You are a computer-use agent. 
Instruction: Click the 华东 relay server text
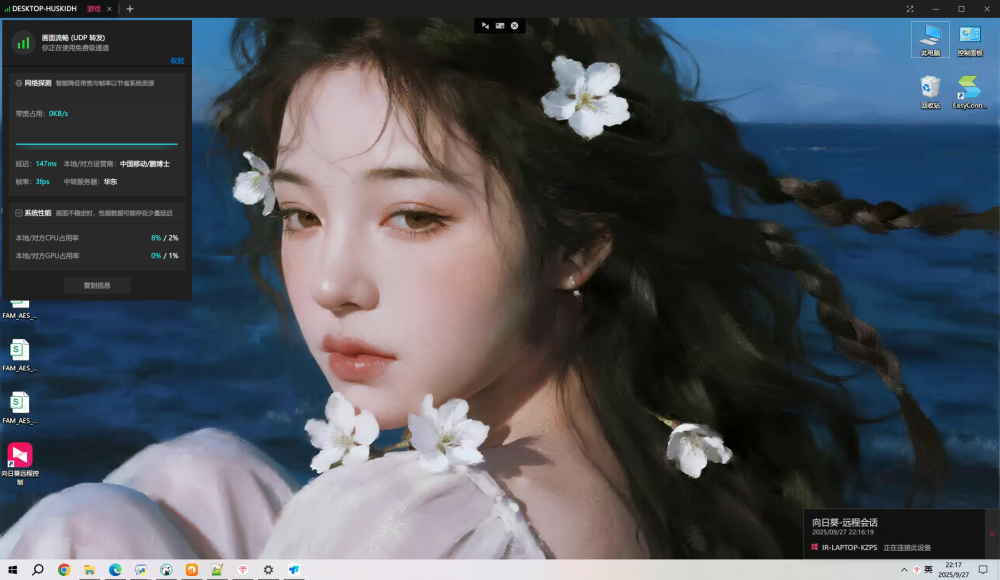coord(110,182)
